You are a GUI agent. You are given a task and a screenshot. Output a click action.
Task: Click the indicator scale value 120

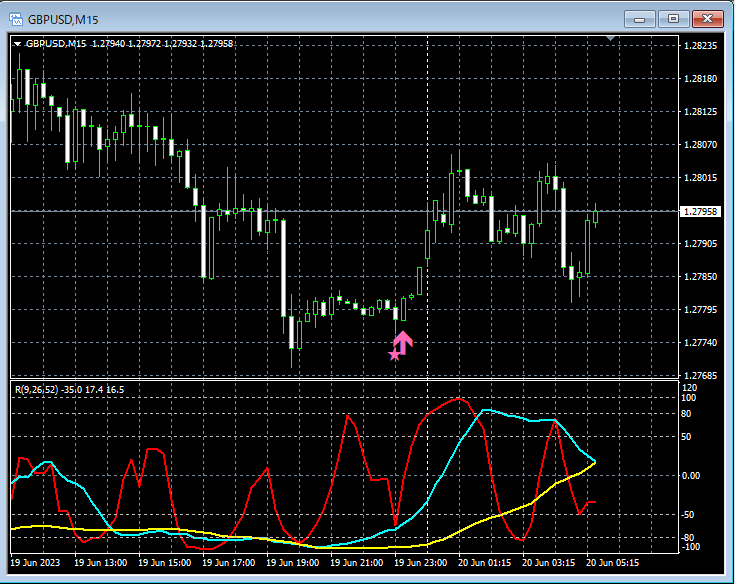690,388
